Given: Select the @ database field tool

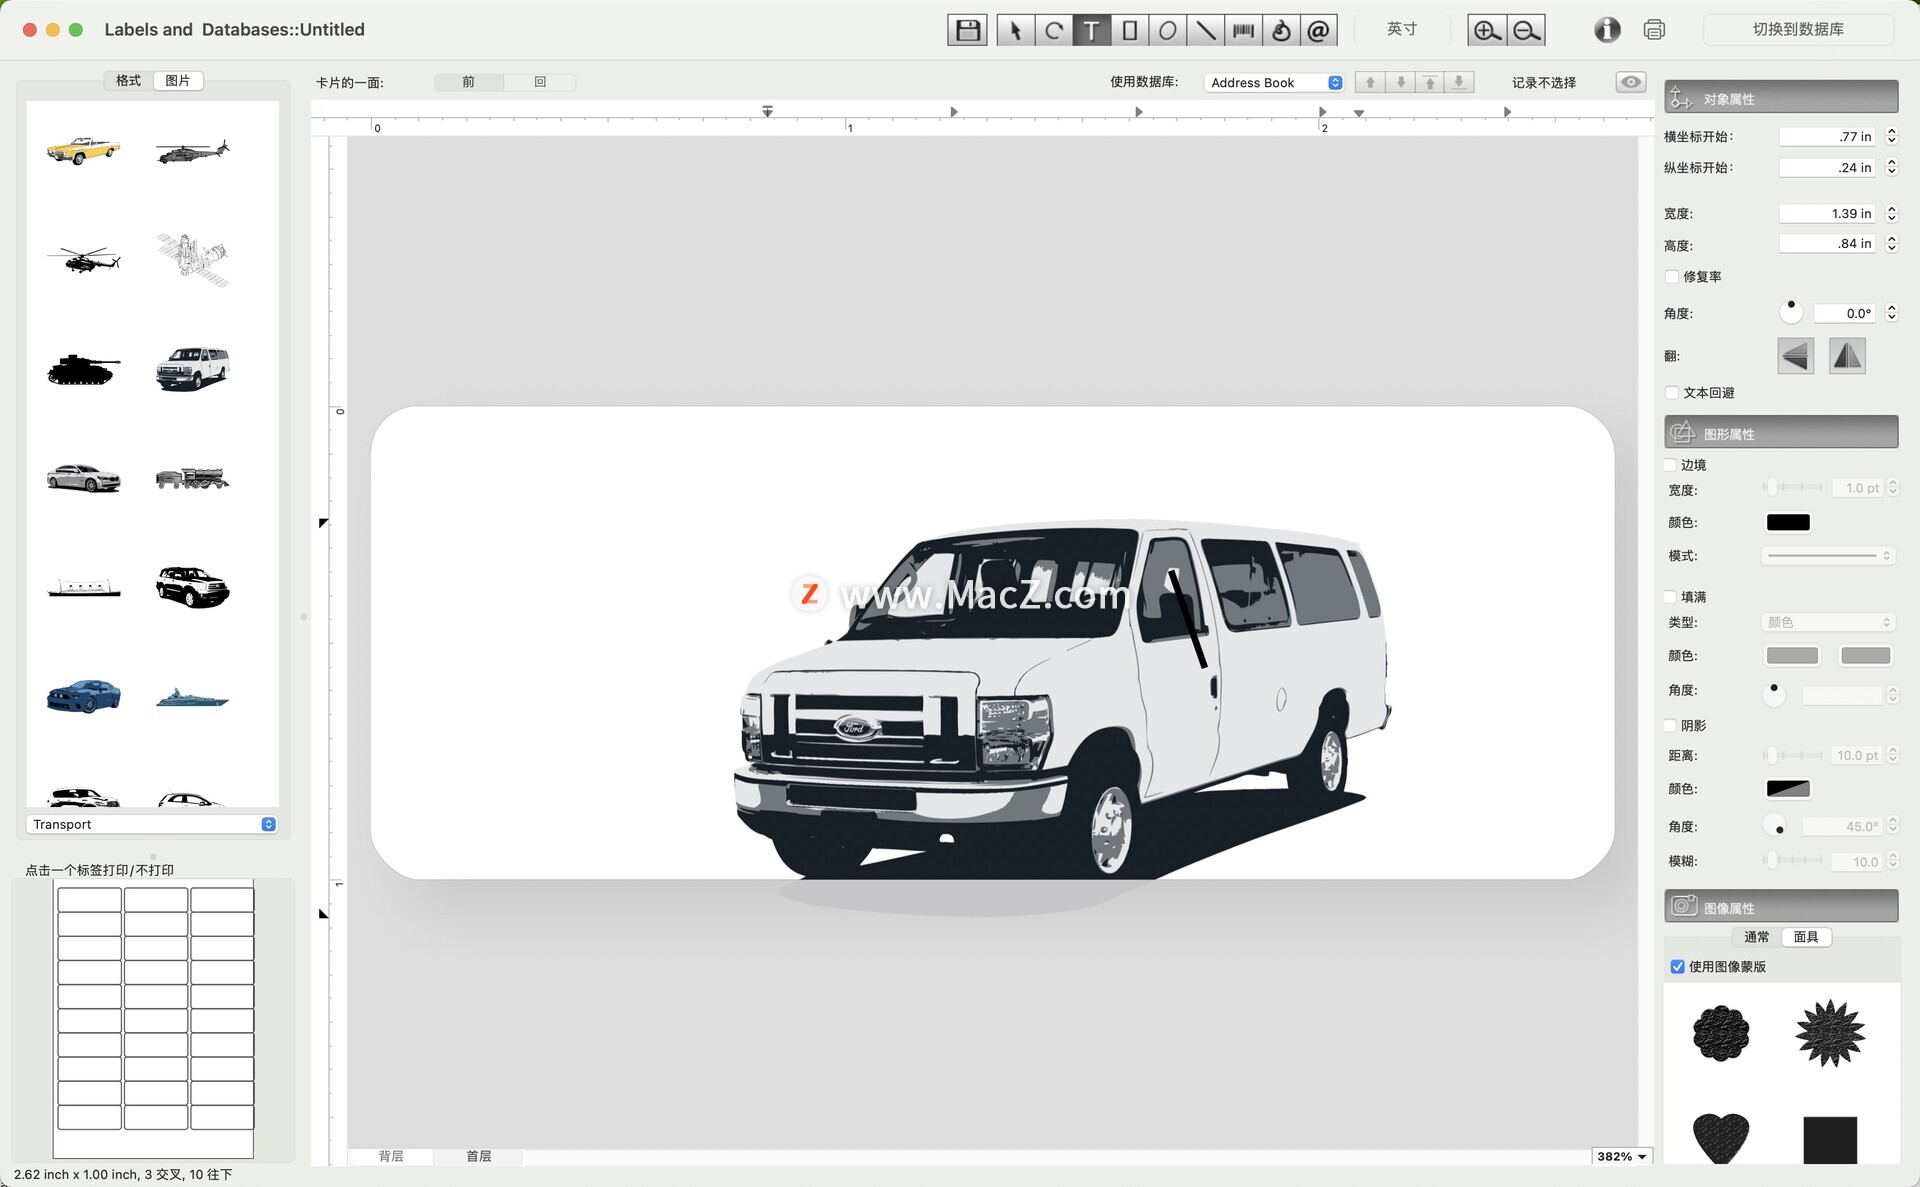Looking at the screenshot, I should click(x=1319, y=30).
